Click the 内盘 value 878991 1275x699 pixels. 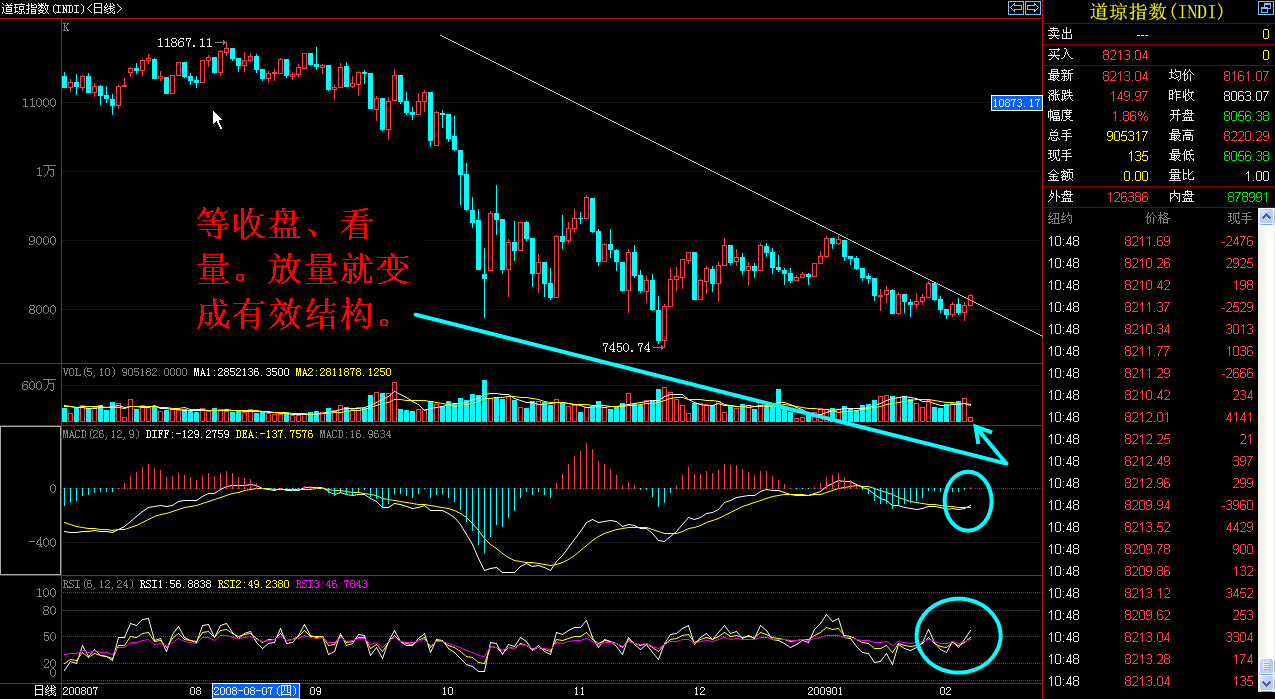click(1246, 197)
